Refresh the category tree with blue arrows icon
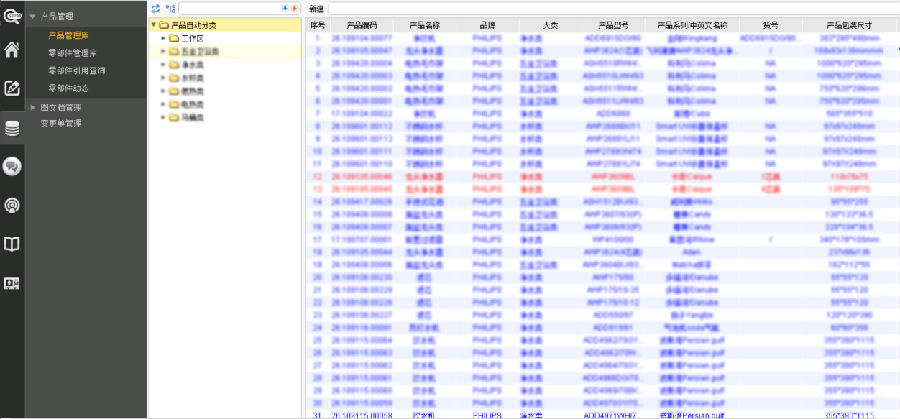Viewport: 900px width, 419px height. [x=155, y=8]
